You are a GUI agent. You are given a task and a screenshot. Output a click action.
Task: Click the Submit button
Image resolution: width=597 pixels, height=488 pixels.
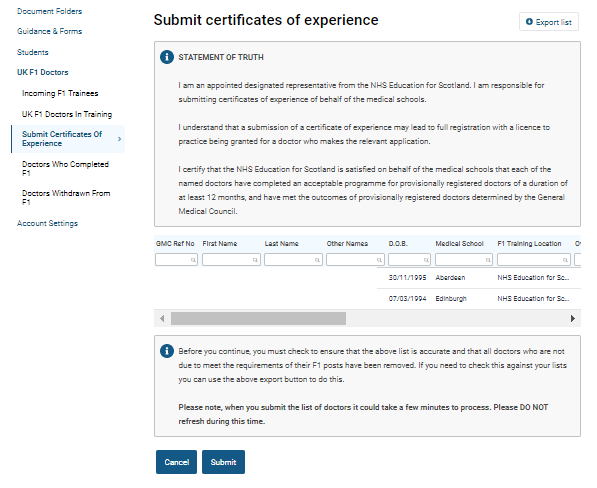223,462
